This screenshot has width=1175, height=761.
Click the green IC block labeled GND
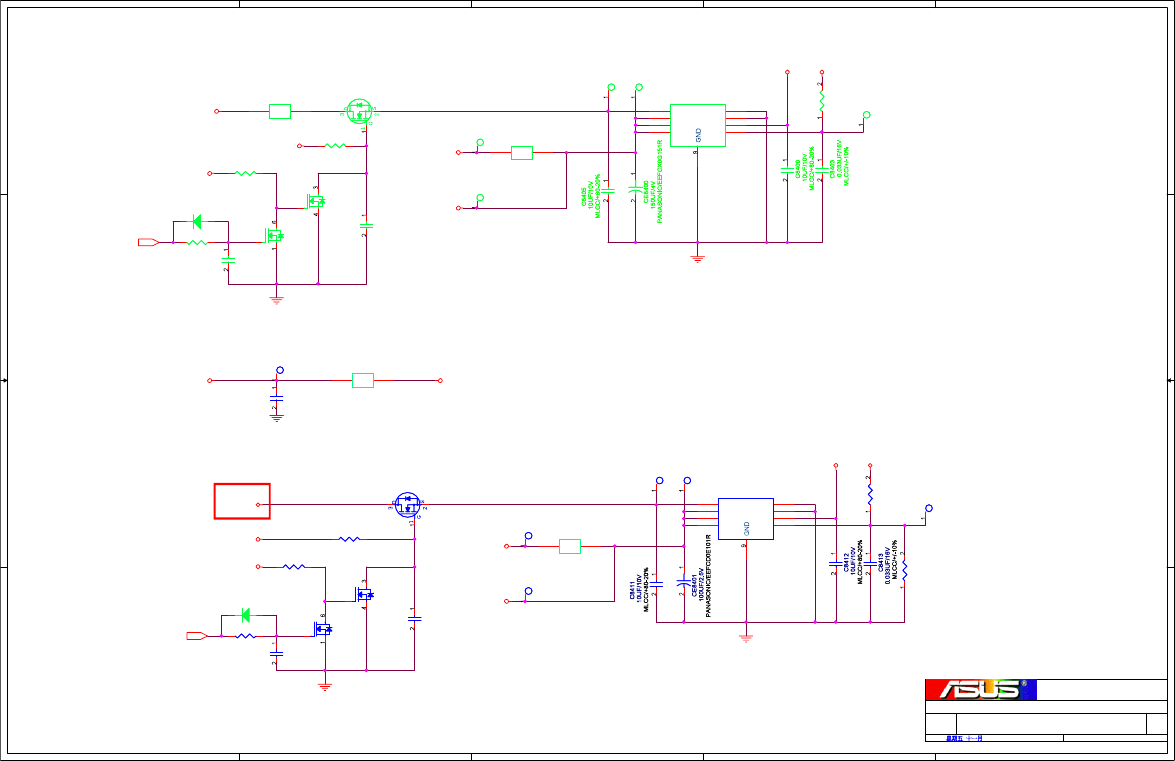point(698,125)
